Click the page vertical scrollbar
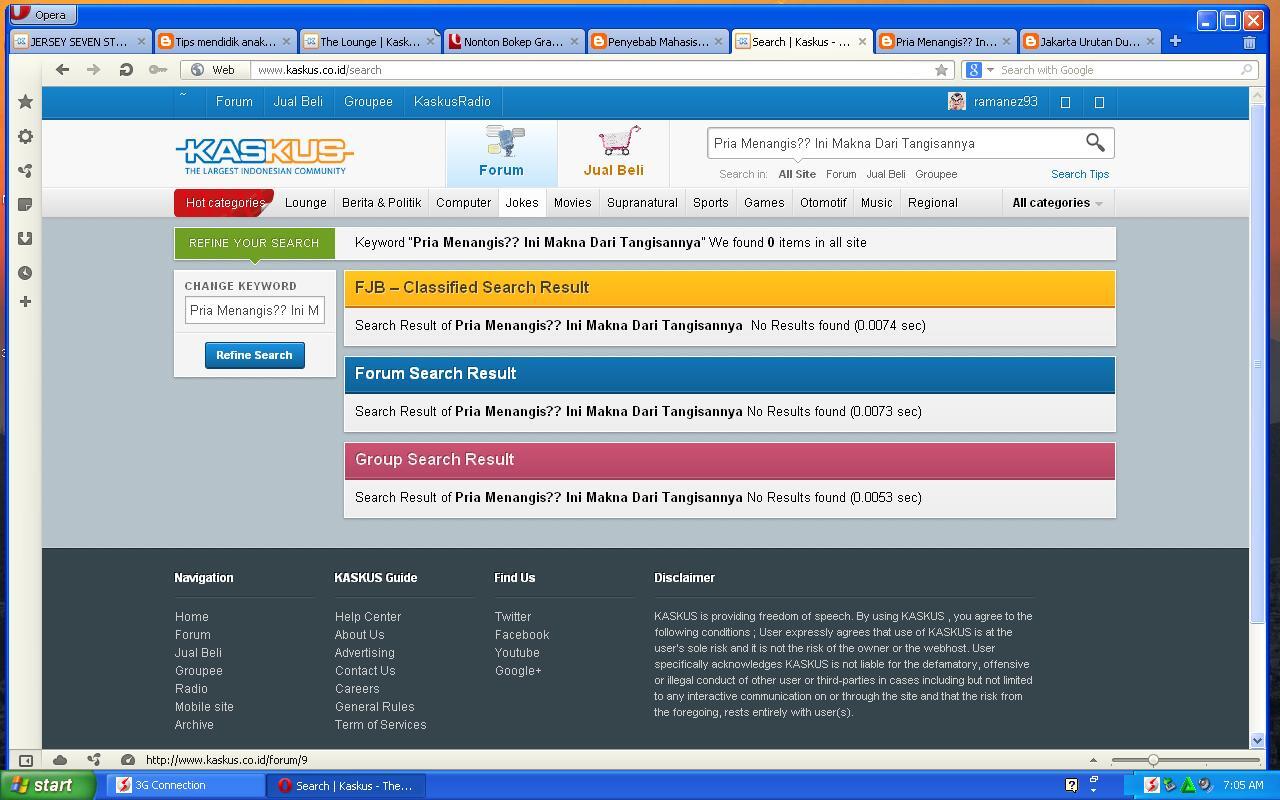The width and height of the screenshot is (1280, 800). [x=1258, y=364]
